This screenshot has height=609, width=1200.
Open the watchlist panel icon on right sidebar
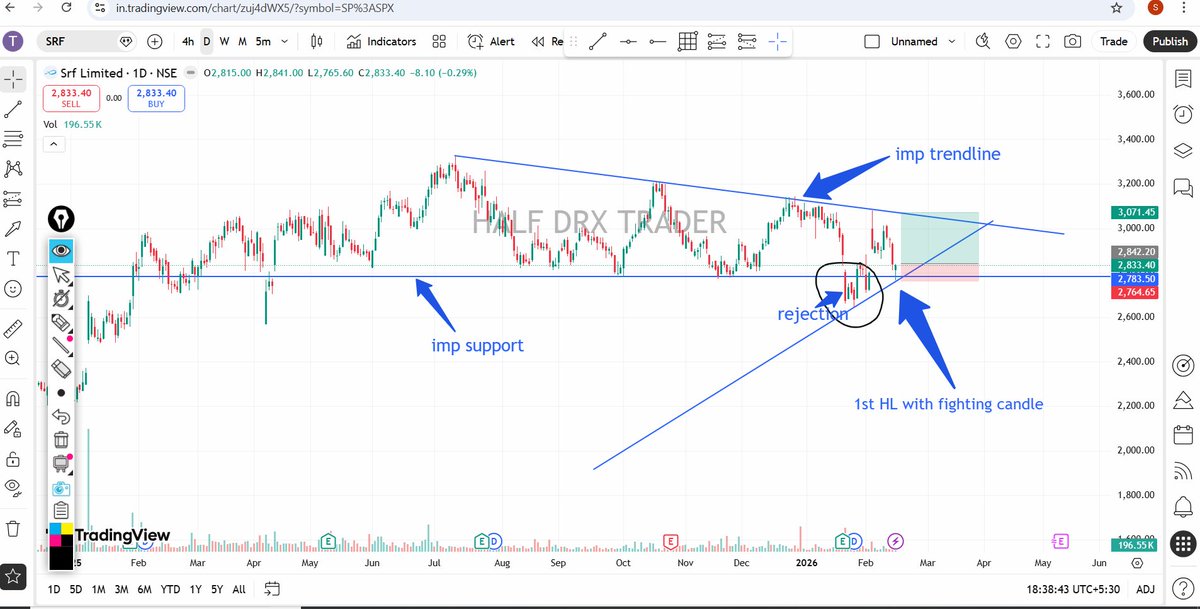(x=1183, y=79)
